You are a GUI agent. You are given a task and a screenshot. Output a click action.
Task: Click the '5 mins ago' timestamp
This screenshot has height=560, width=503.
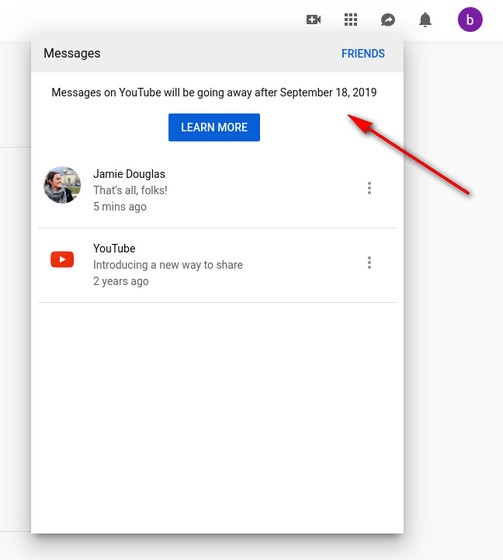tap(120, 206)
